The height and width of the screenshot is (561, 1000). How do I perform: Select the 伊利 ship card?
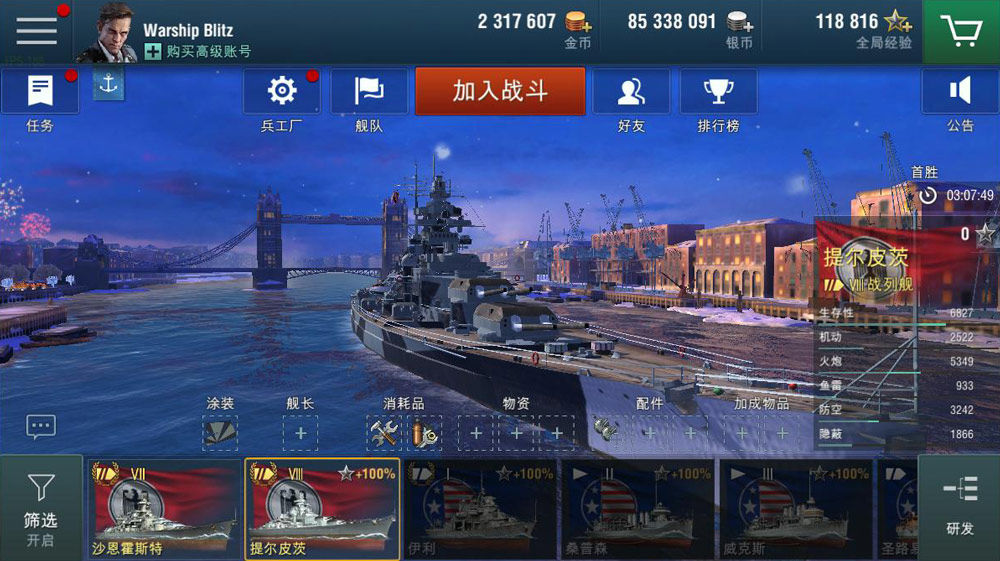click(480, 509)
